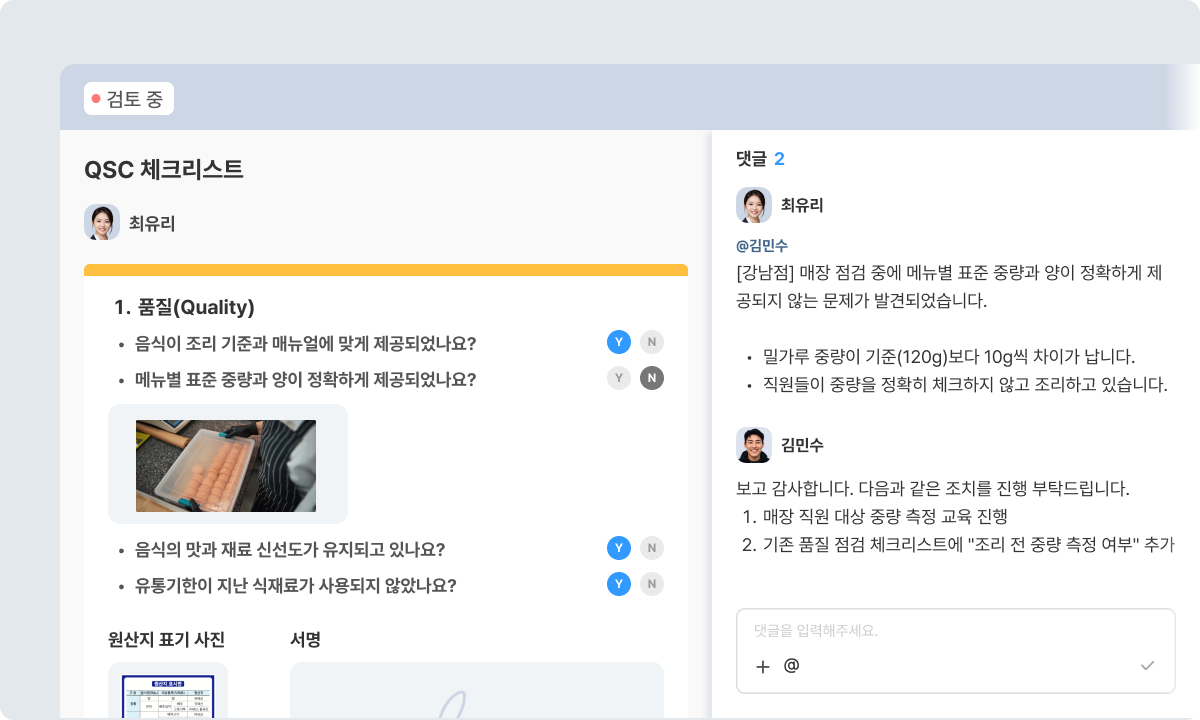
Task: Click question text 음식이 조리 기준과 매뉴얼에 맞게 제공되었나요?
Action: tap(305, 343)
